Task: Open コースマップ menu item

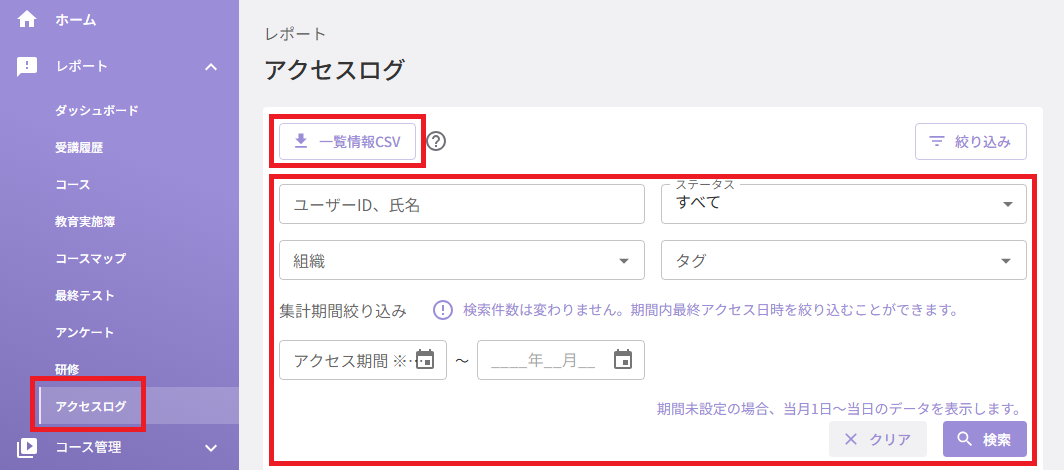Action: [90, 258]
